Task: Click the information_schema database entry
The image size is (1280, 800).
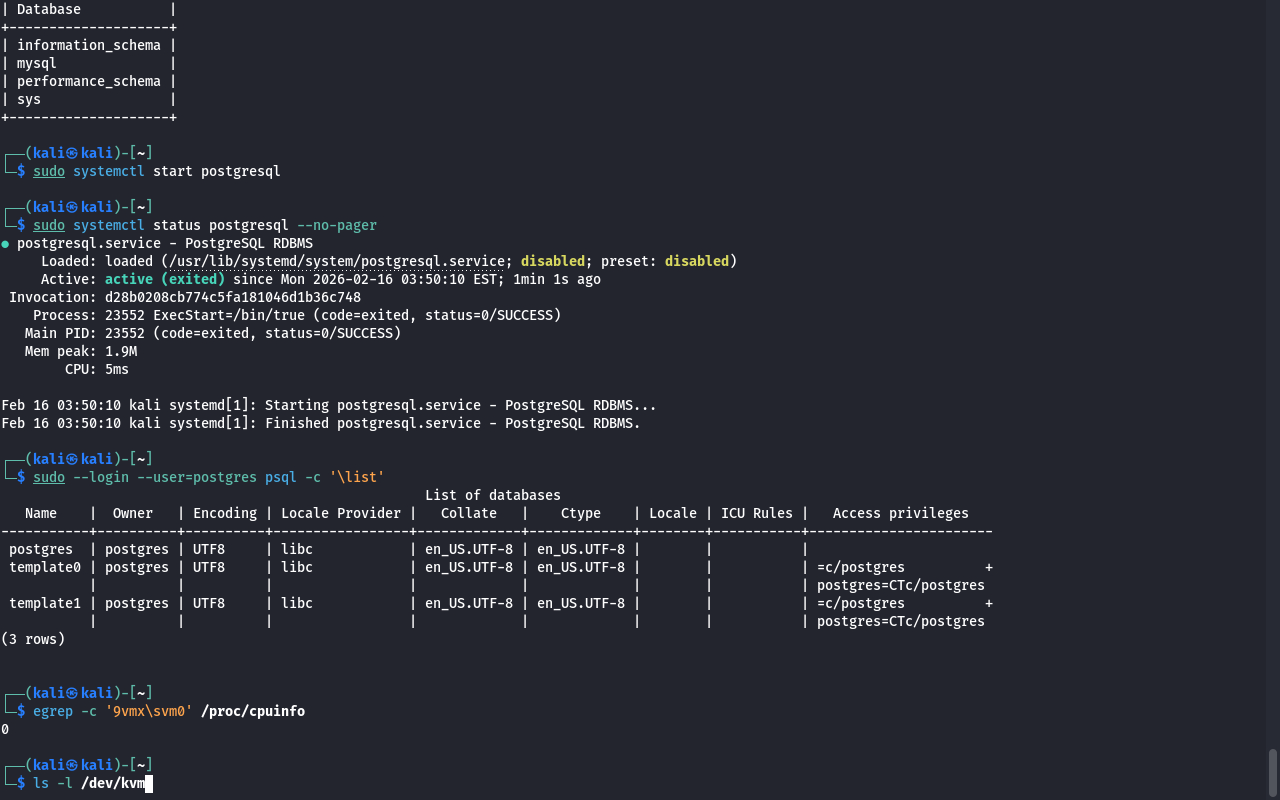Action: click(89, 45)
